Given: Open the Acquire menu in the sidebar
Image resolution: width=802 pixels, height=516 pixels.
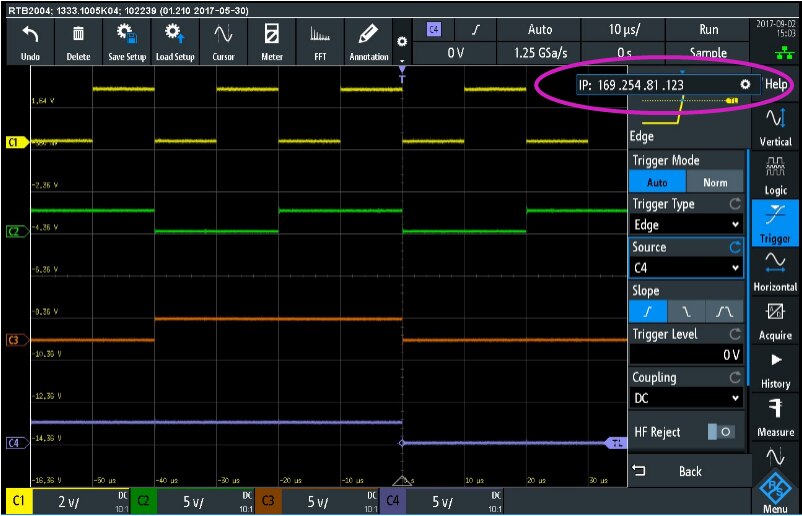Looking at the screenshot, I should tap(775, 320).
